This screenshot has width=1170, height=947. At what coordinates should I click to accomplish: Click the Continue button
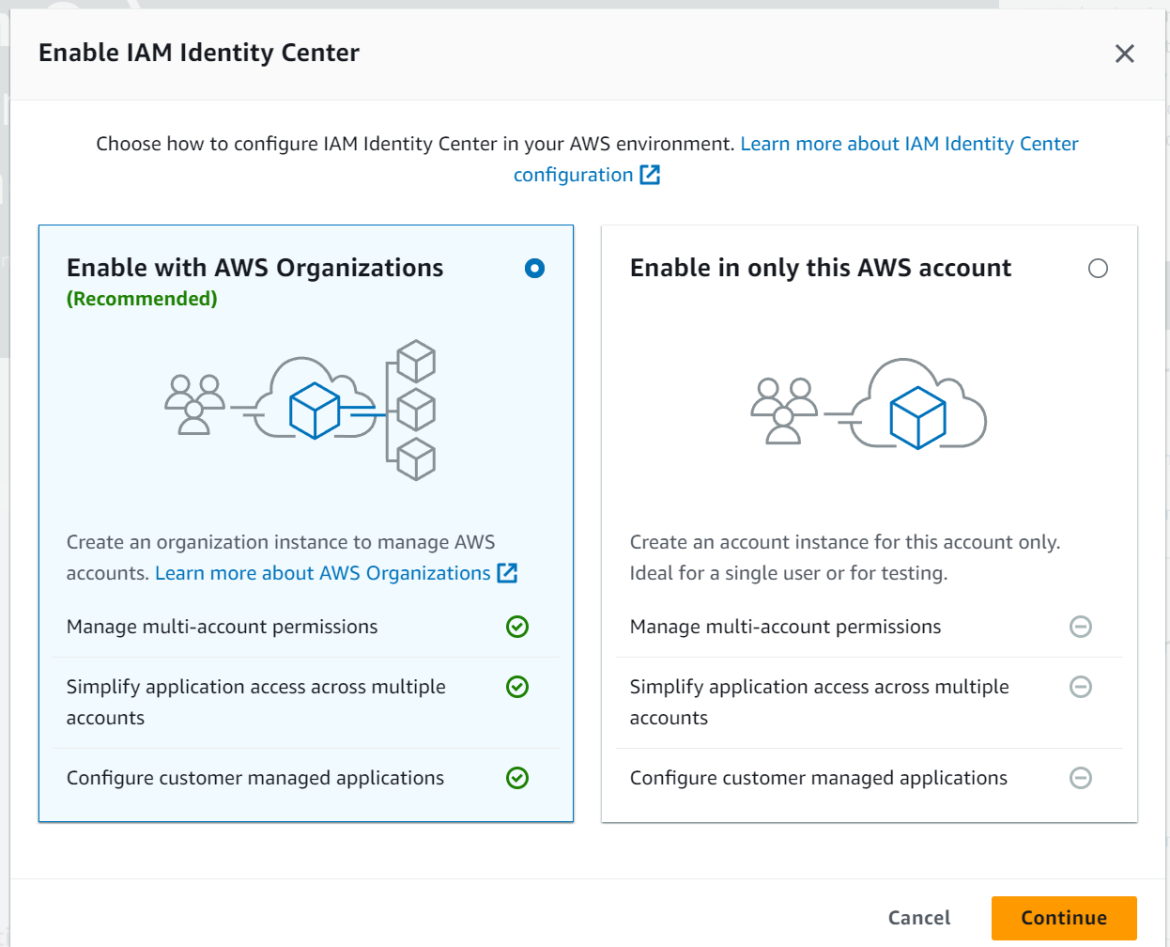[x=1063, y=918]
